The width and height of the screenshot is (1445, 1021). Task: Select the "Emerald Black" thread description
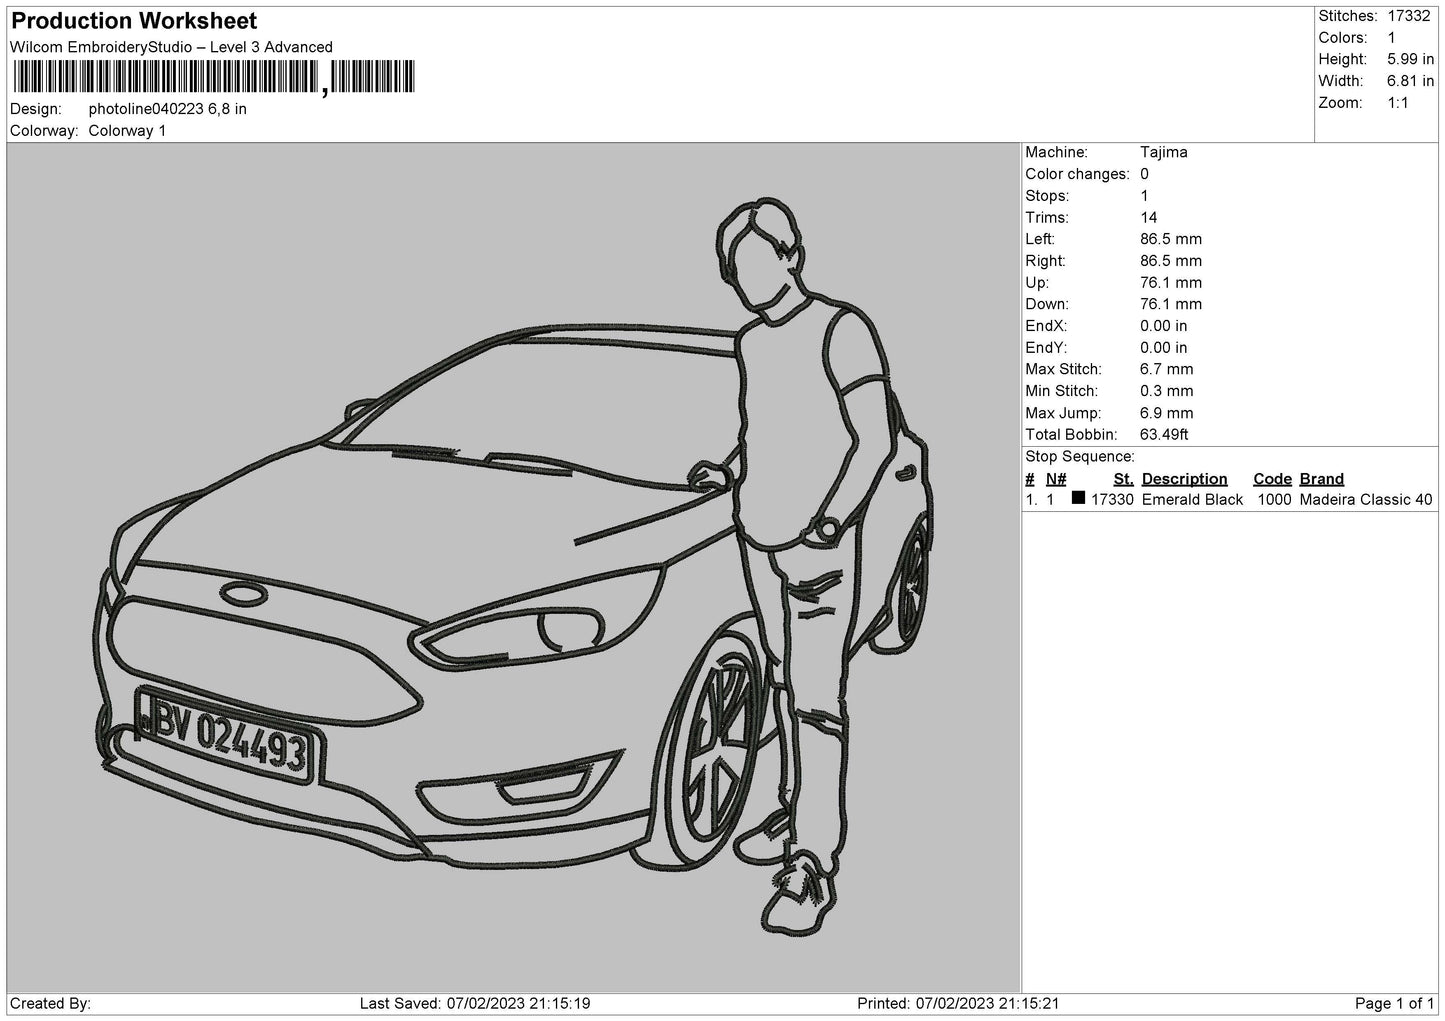tap(1192, 500)
